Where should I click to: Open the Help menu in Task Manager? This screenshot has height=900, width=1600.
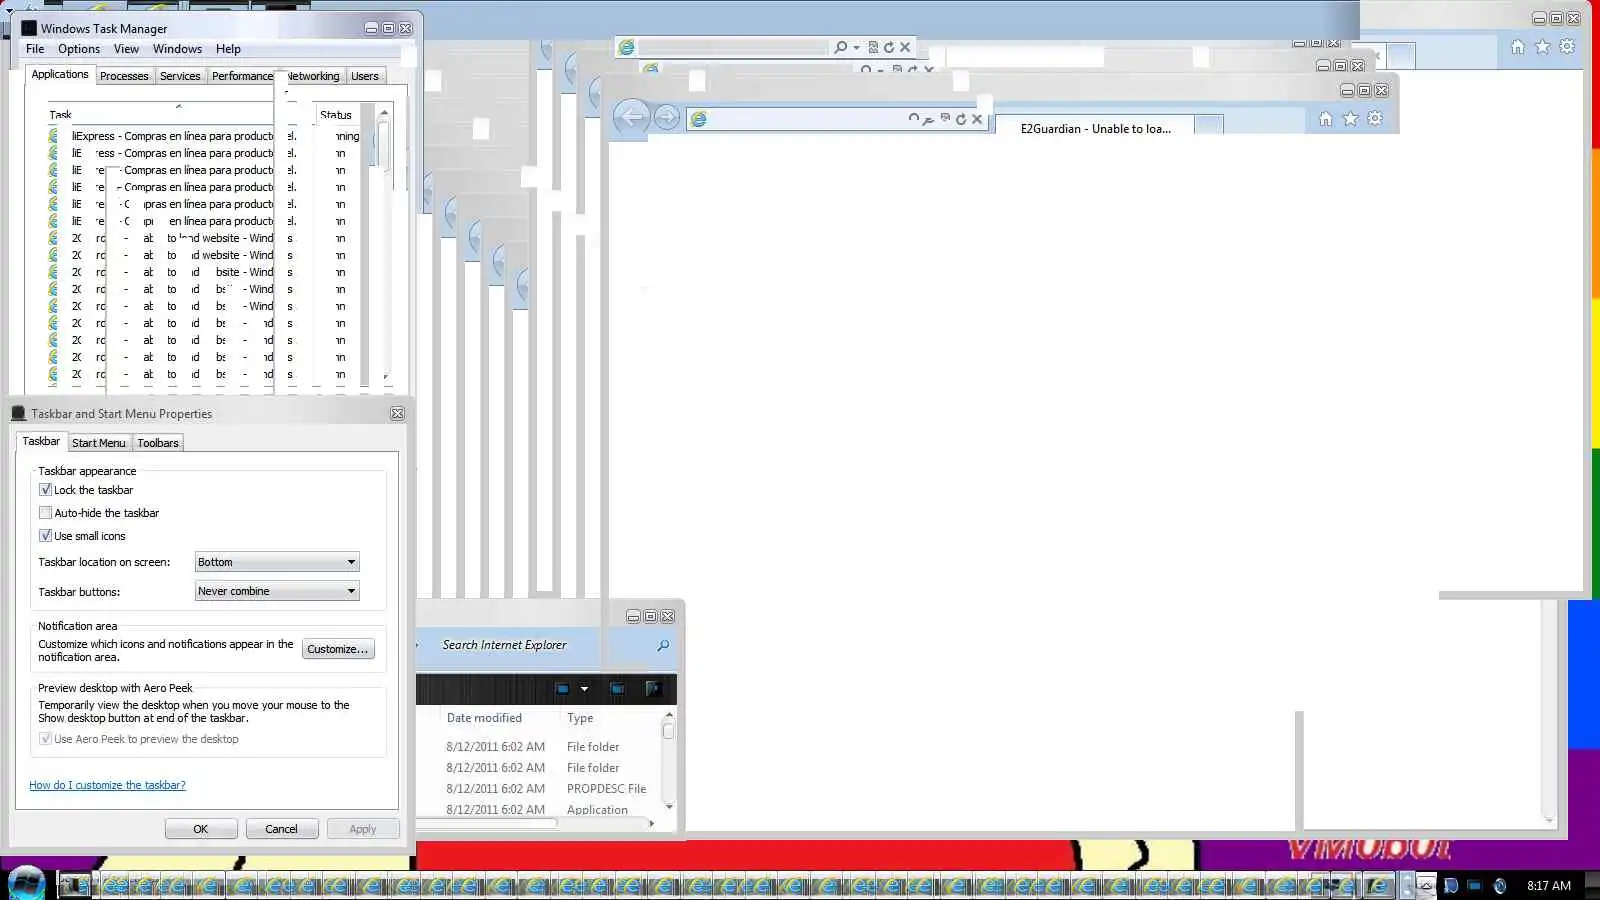tap(228, 49)
